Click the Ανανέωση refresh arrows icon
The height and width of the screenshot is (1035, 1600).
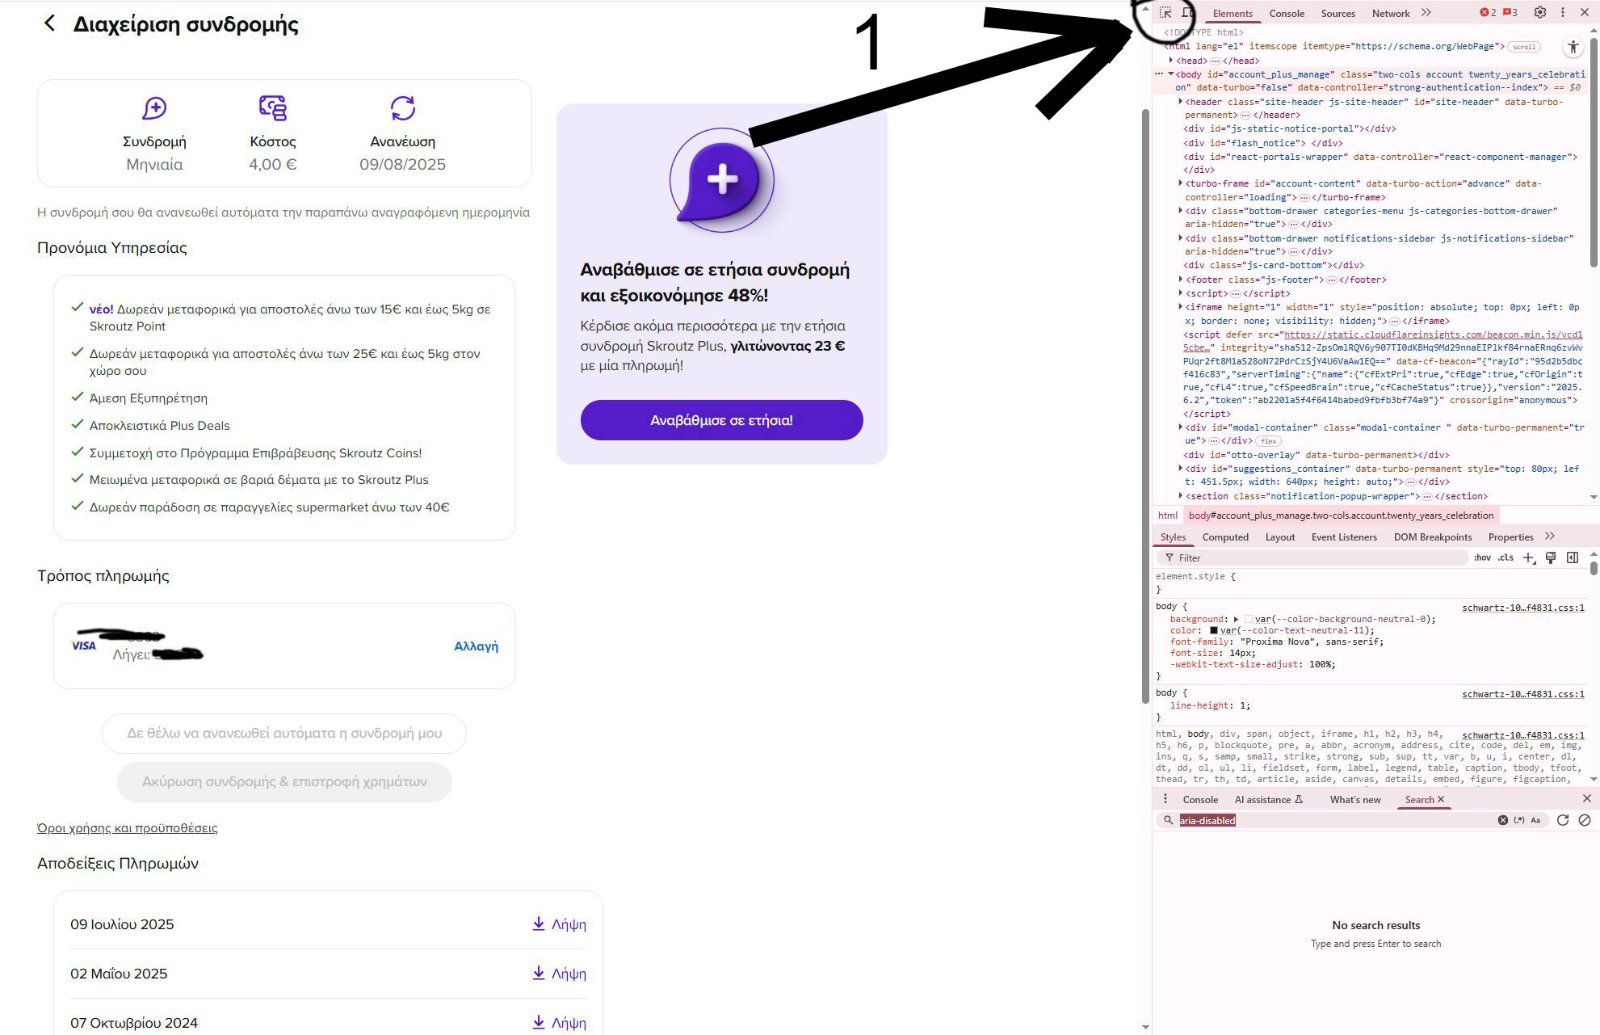[403, 108]
